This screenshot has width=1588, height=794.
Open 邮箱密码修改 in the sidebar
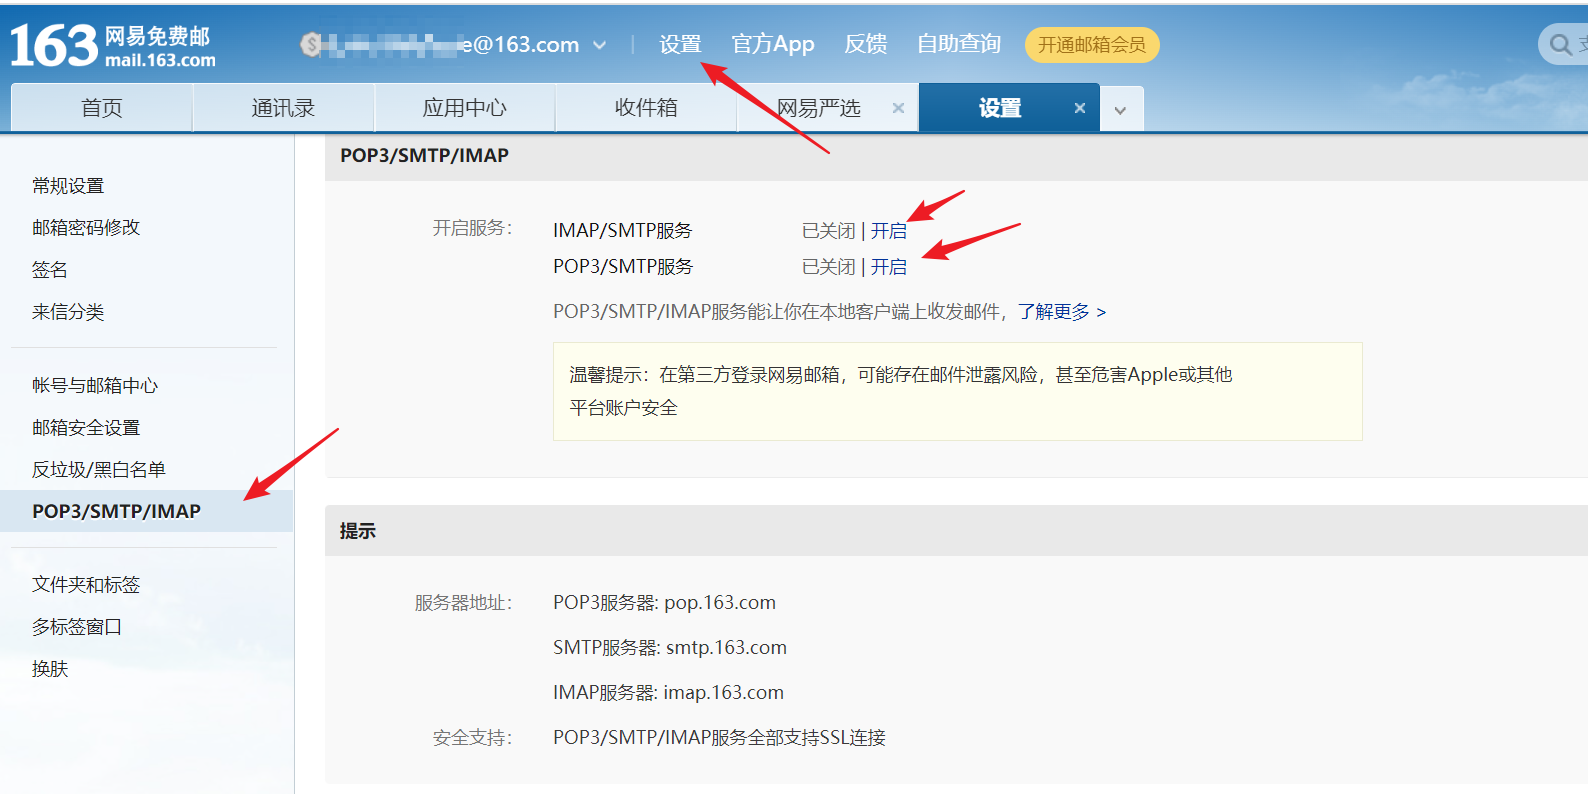pyautogui.click(x=86, y=228)
